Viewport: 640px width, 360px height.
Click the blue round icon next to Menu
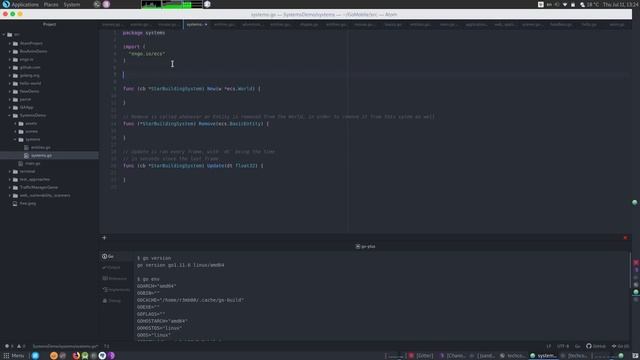(x=35, y=356)
